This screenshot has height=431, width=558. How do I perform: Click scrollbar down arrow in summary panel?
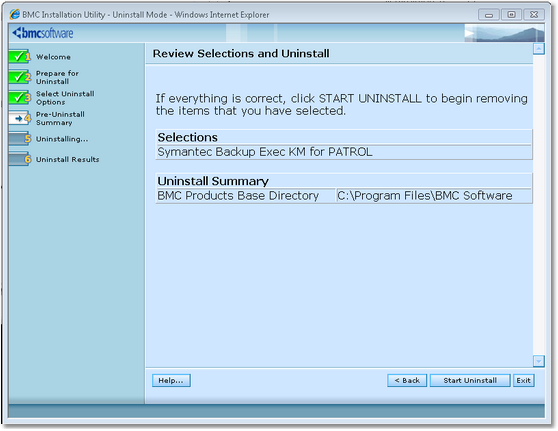[539, 361]
